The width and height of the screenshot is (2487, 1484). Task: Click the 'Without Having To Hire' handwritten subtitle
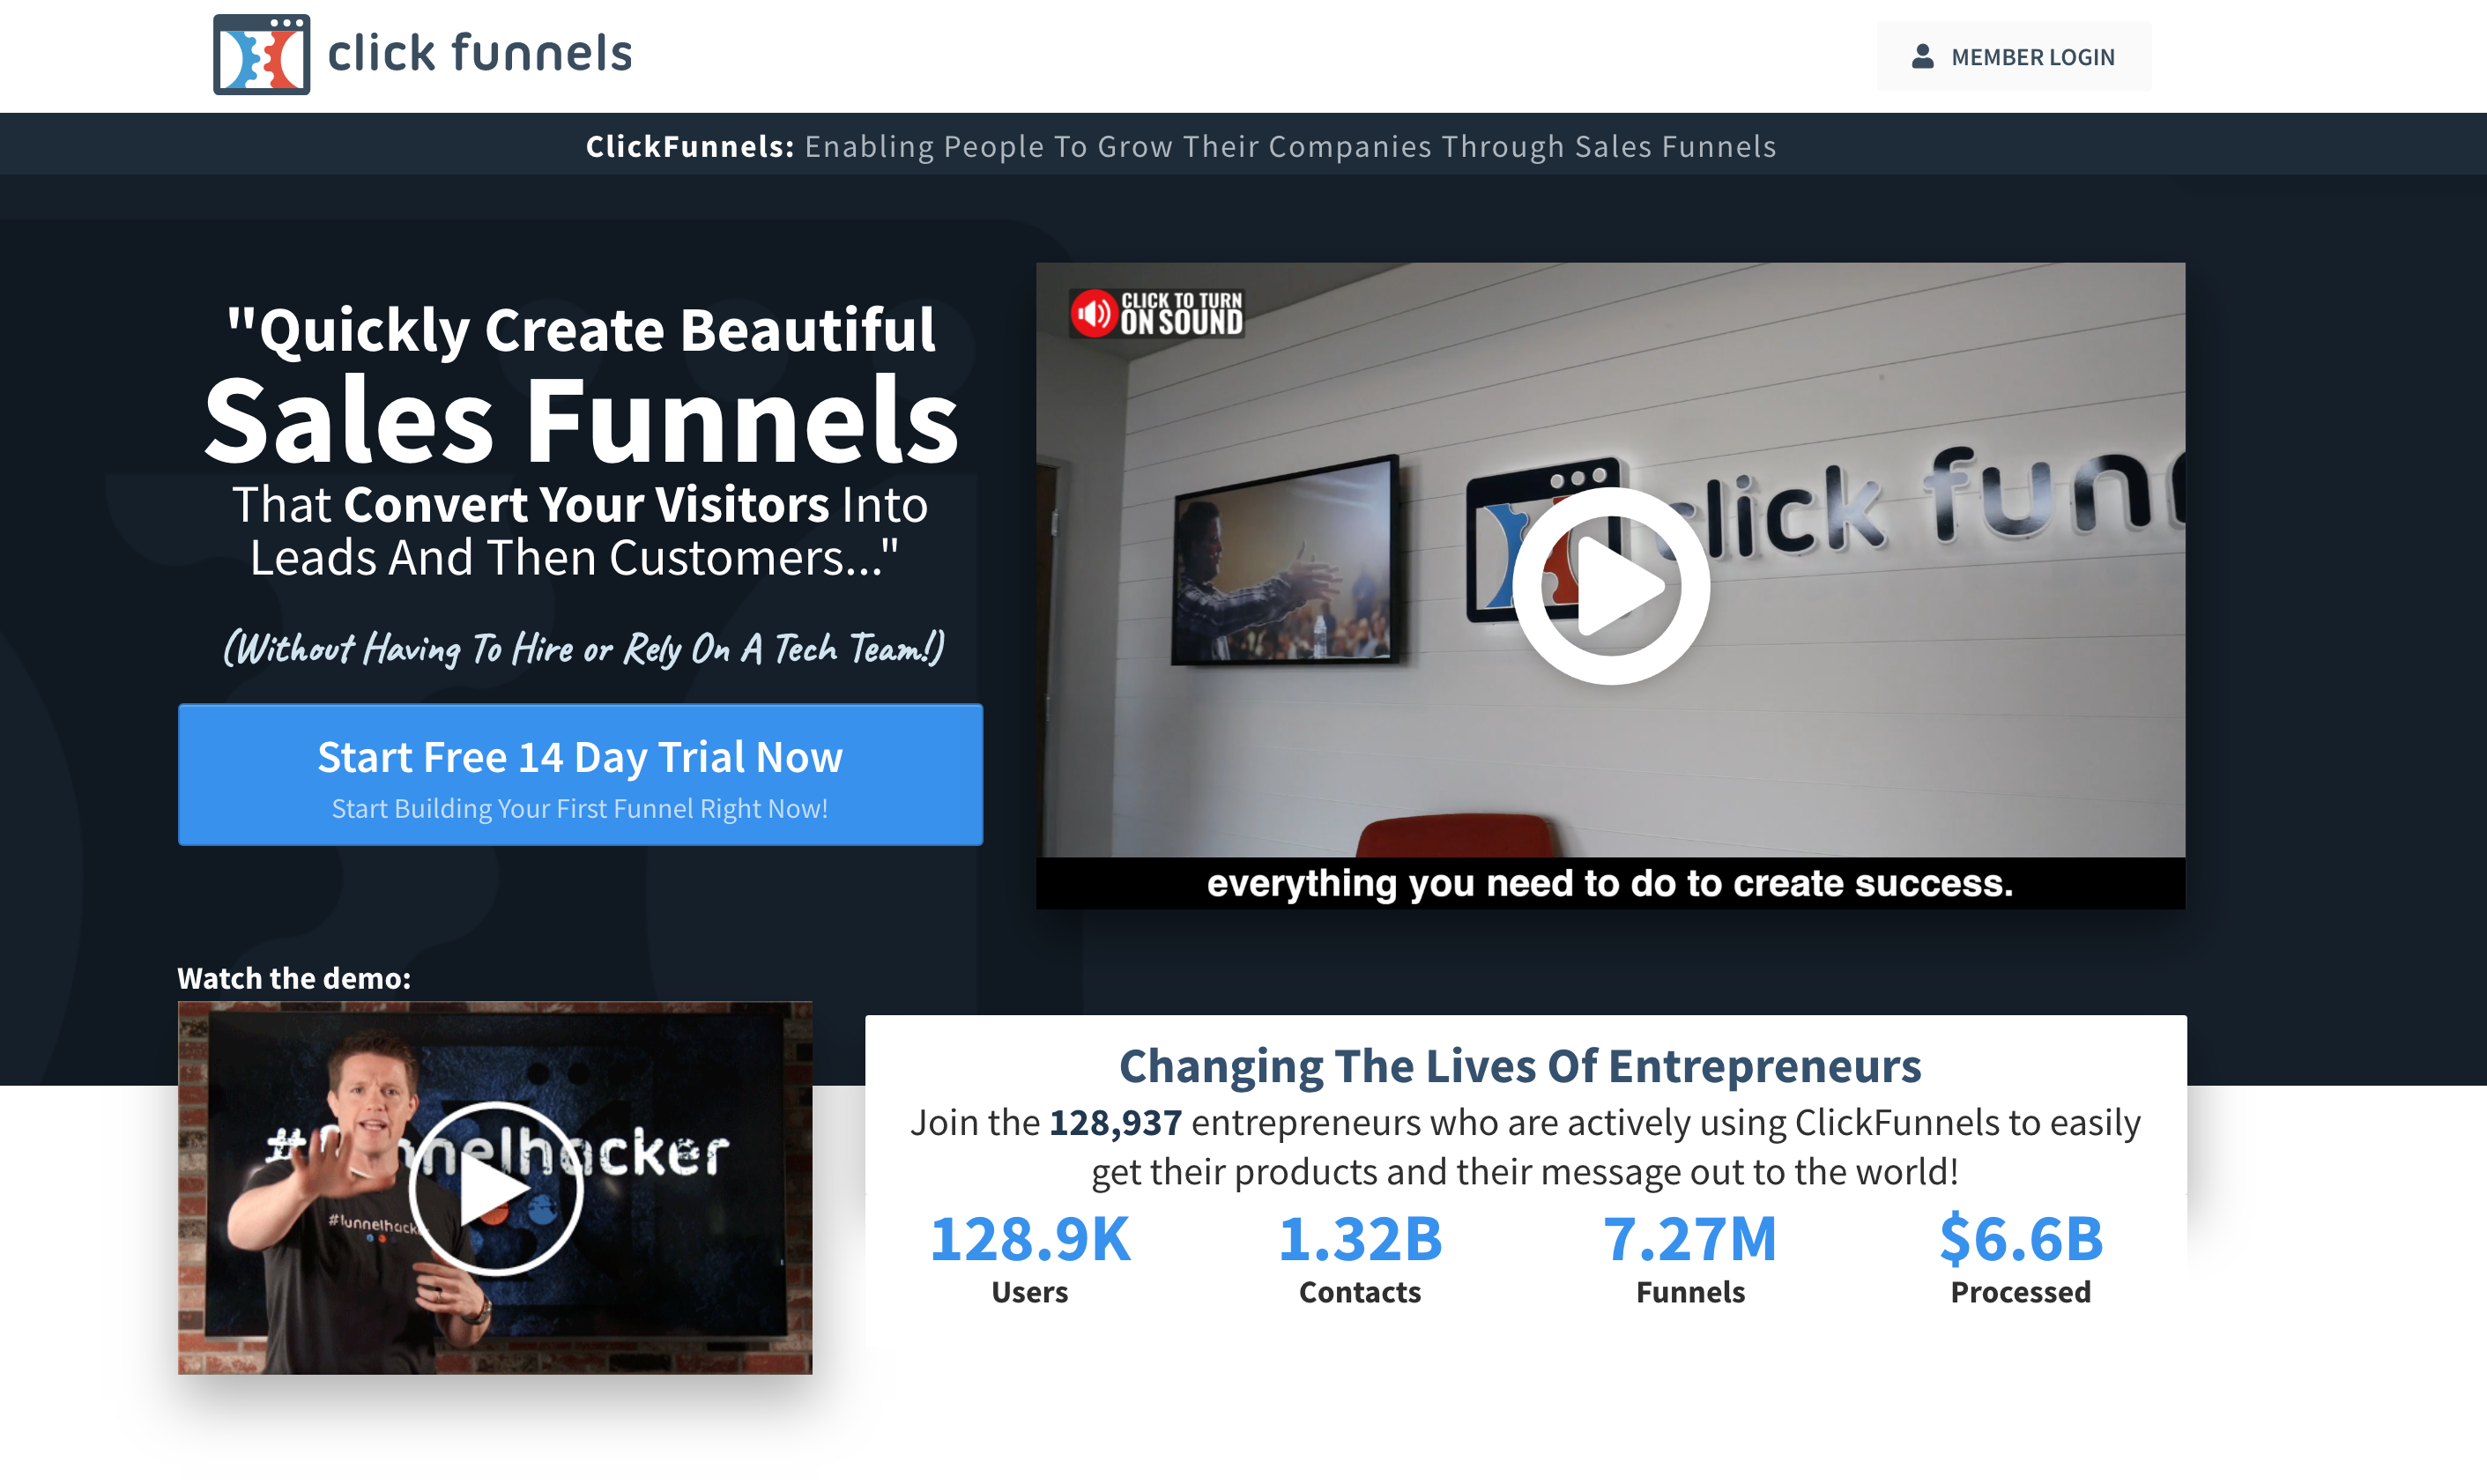583,649
